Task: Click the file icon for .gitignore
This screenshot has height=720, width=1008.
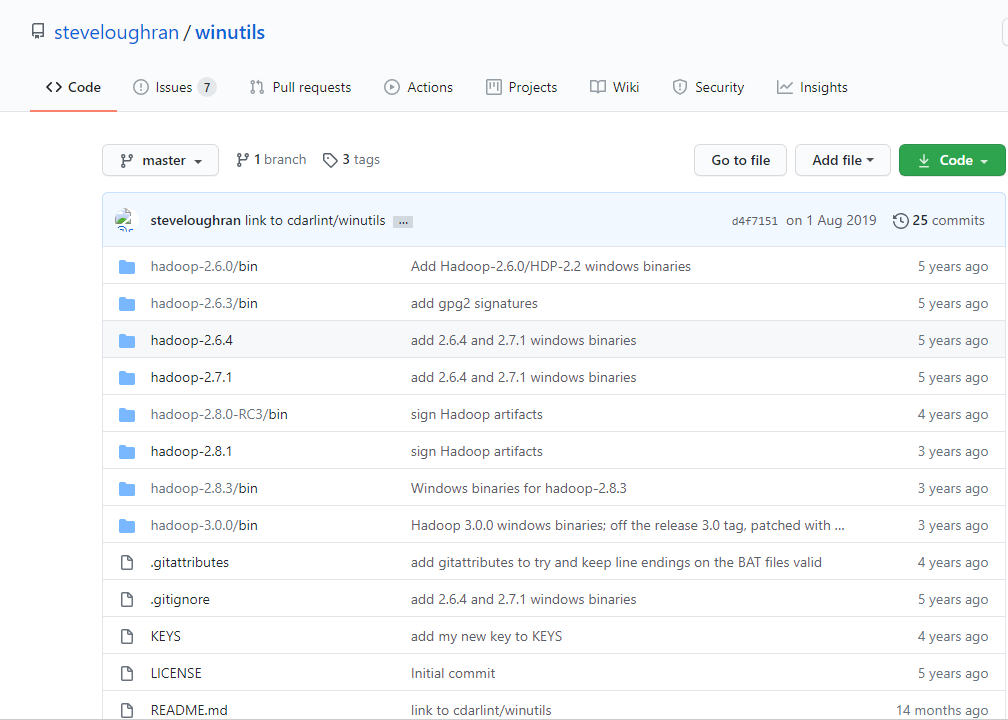Action: pyautogui.click(x=127, y=600)
